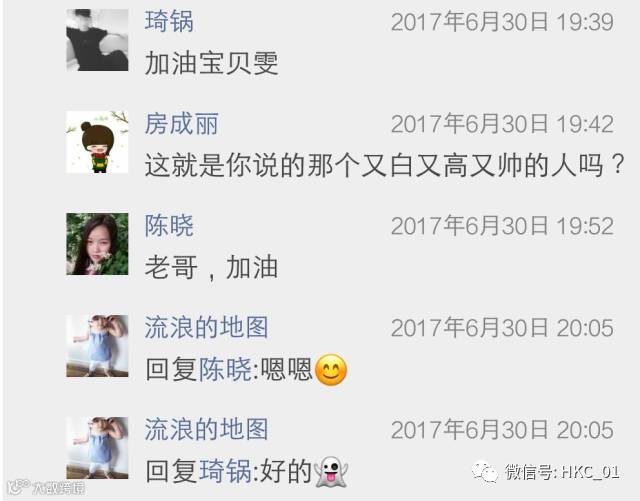
Task: Open second 流浪的地图 username link
Action: click(207, 430)
